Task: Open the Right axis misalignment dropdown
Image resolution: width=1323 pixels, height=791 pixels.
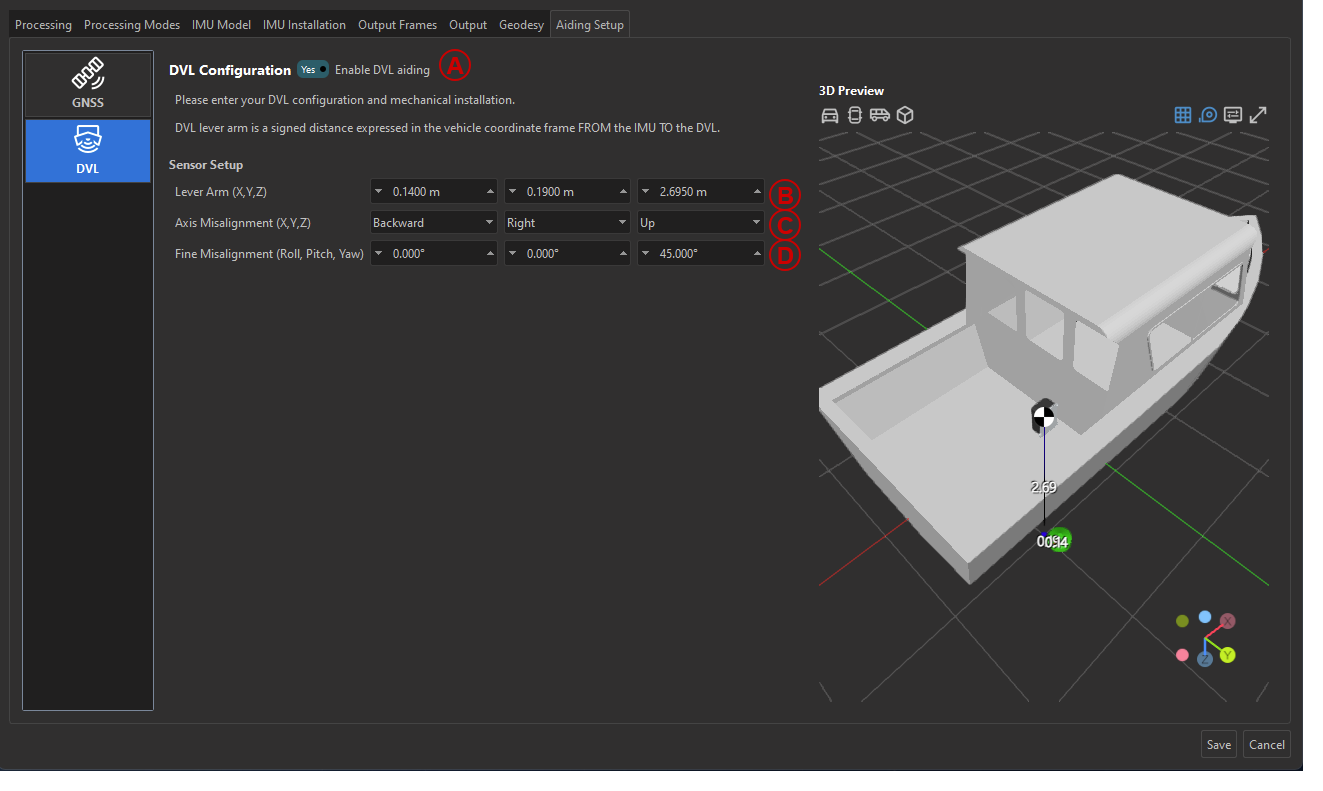Action: coord(567,223)
